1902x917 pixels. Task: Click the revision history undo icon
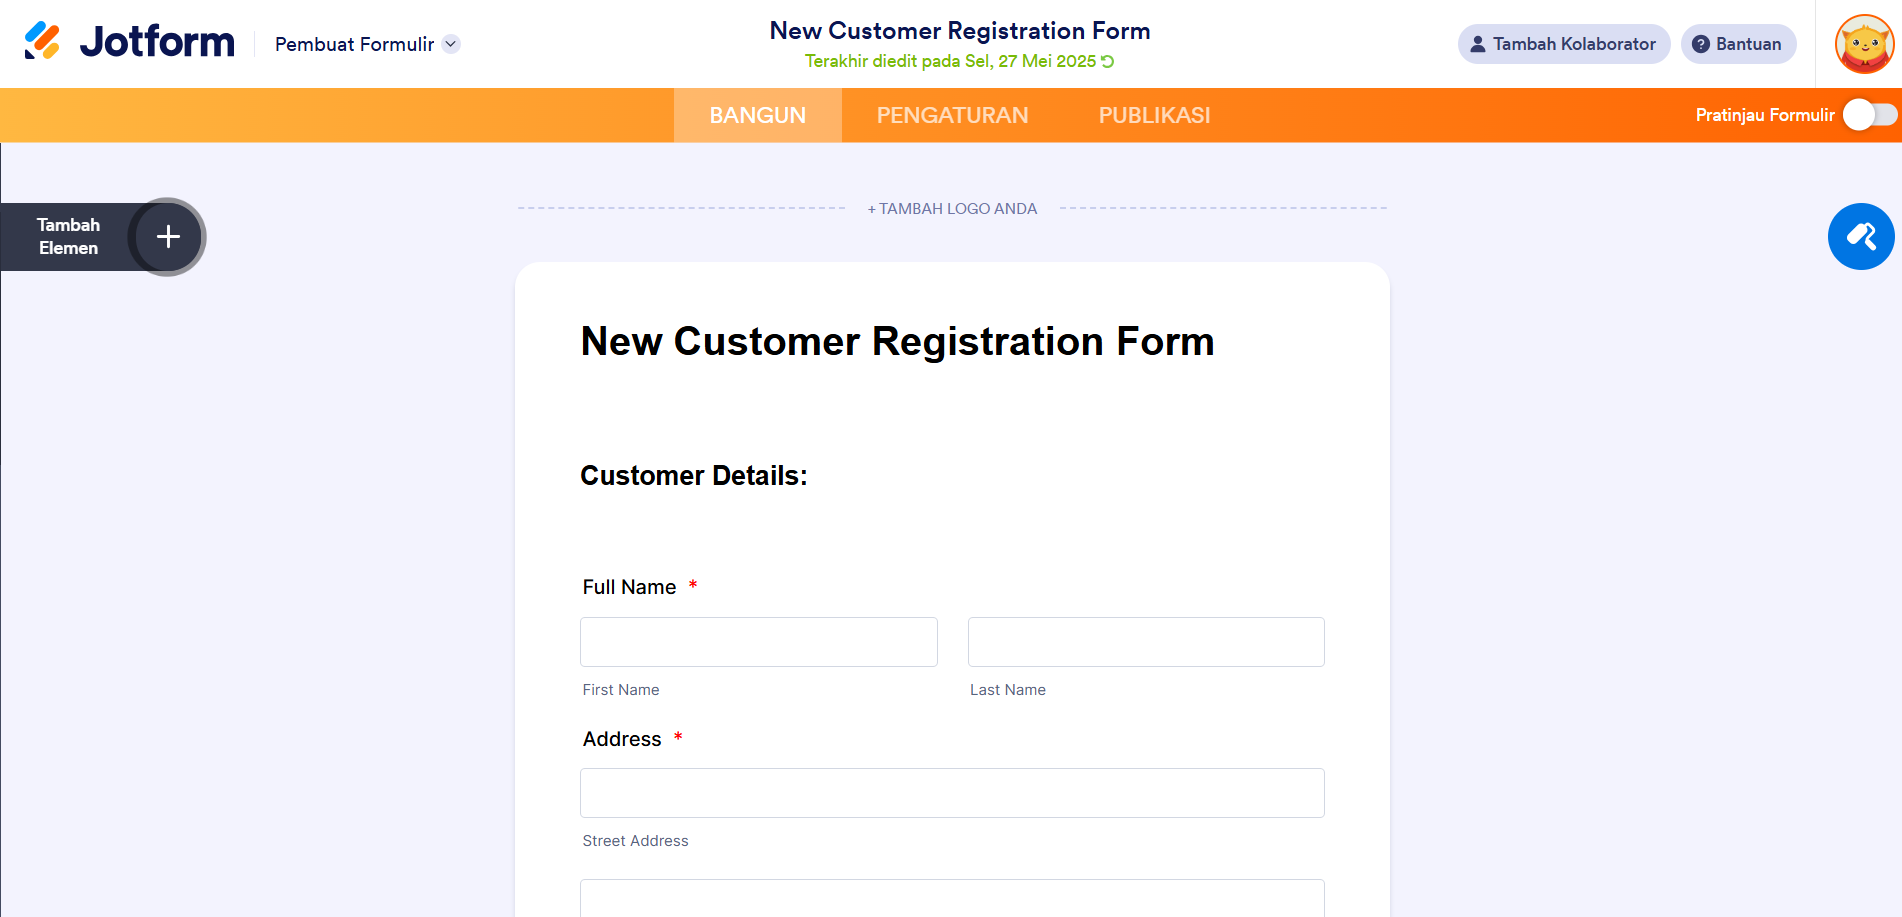click(1108, 62)
